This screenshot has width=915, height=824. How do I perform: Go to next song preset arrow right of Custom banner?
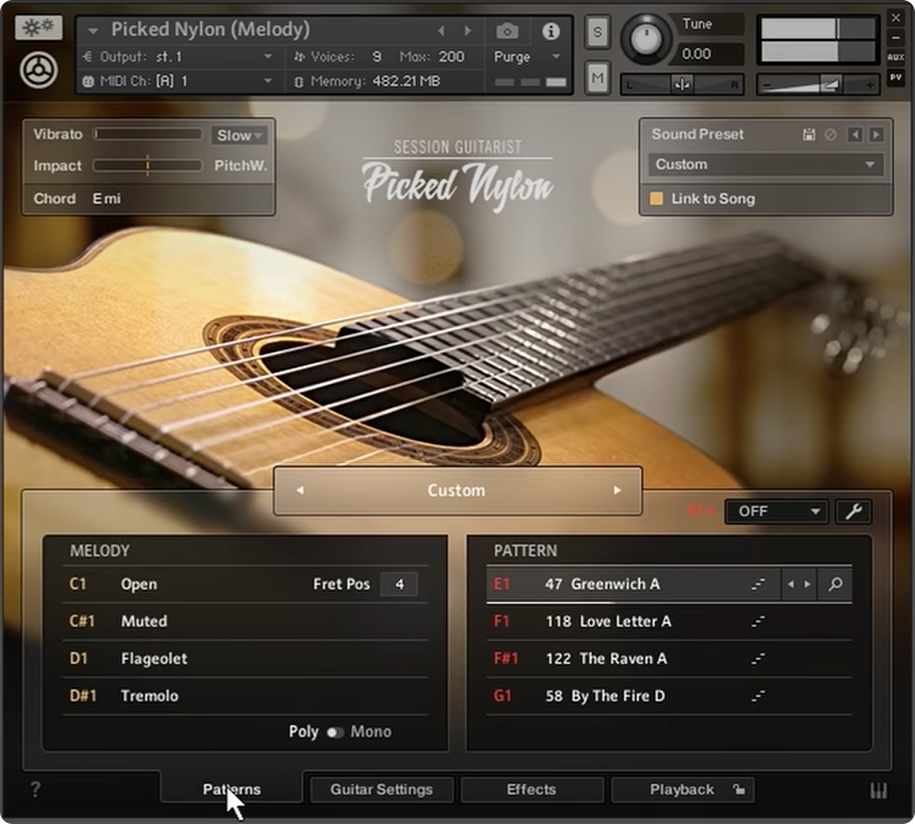(617, 490)
